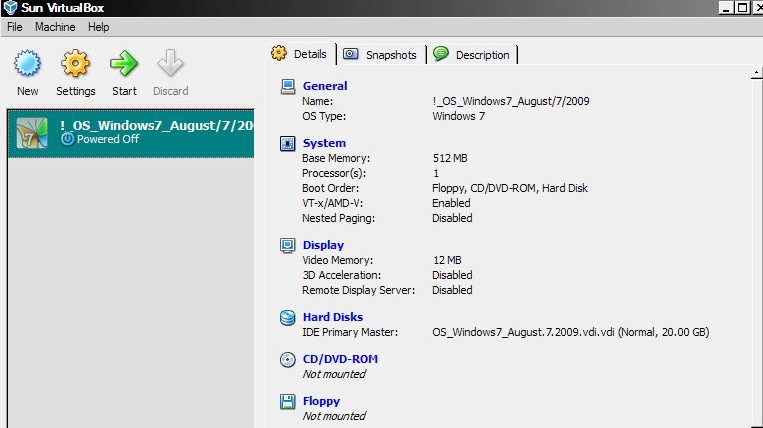The width and height of the screenshot is (763, 428).
Task: Click the 512 MB base memory value
Action: 450,158
